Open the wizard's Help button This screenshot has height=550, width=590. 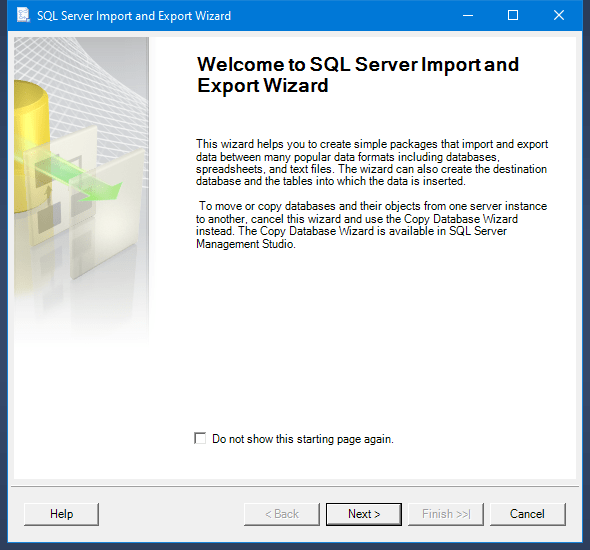click(x=61, y=514)
